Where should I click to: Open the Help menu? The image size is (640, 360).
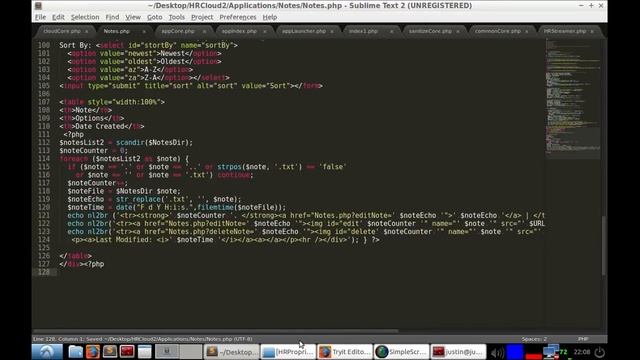tap(269, 17)
